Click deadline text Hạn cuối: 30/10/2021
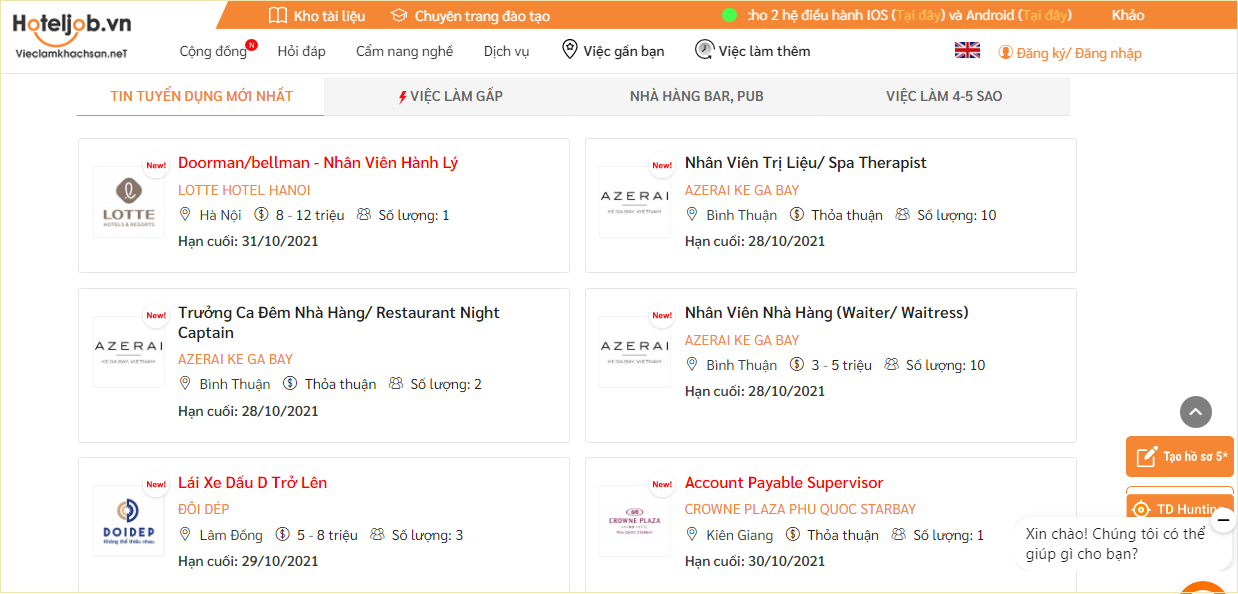Viewport: 1238px width, 594px height. point(755,561)
